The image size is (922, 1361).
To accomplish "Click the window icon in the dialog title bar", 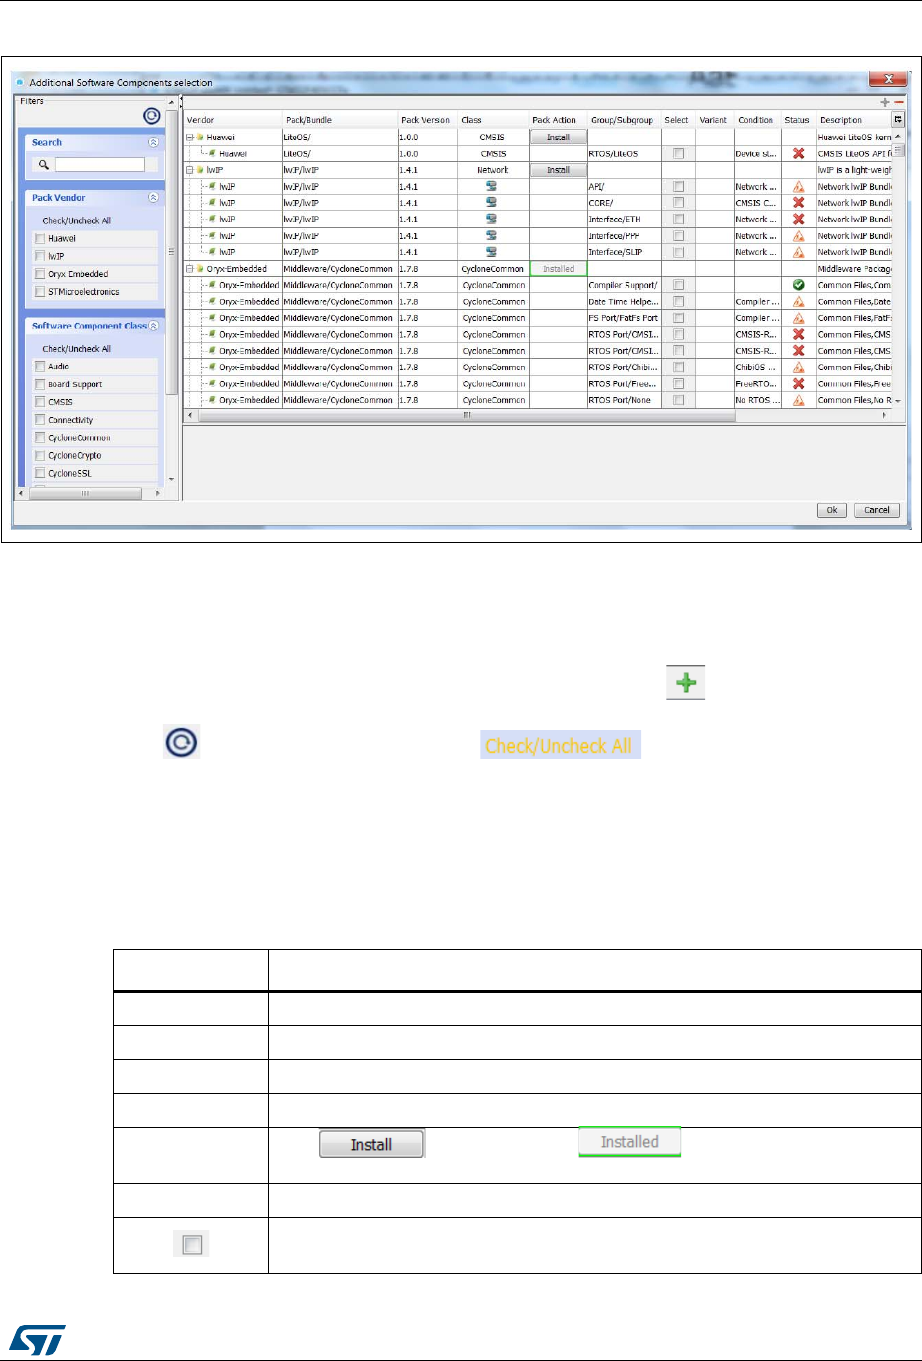I will pos(21,82).
